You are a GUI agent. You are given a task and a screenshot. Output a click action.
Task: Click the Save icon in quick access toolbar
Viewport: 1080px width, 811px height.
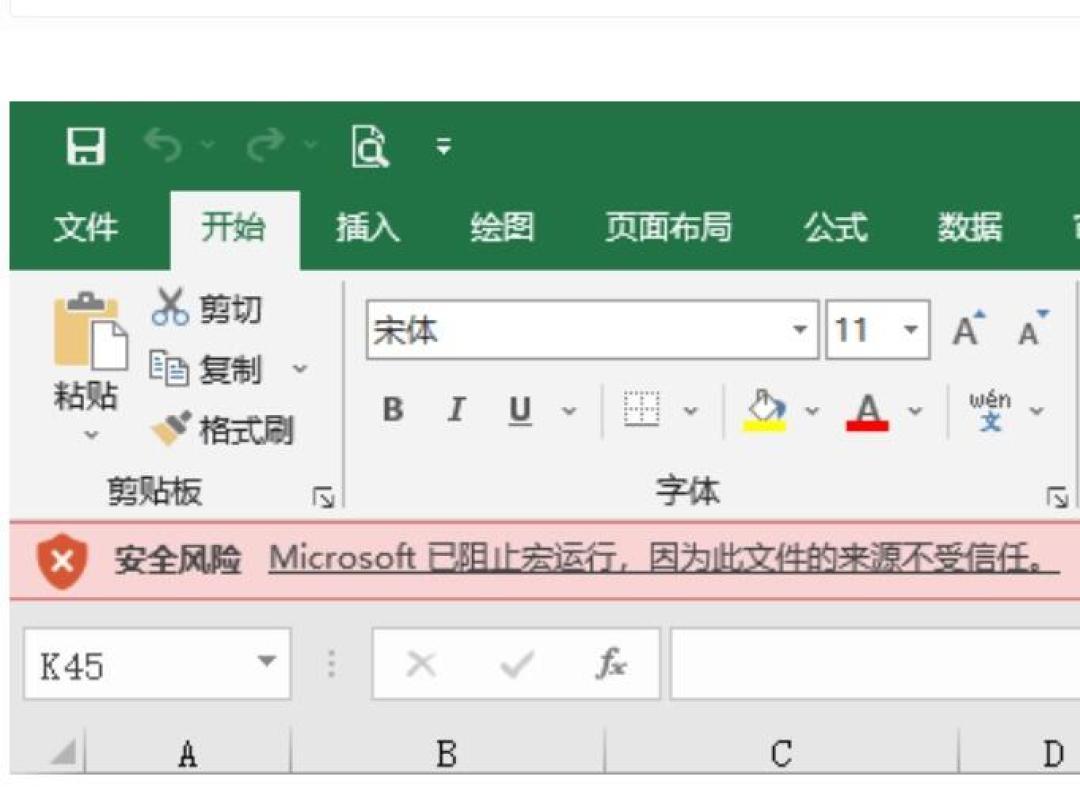point(85,146)
